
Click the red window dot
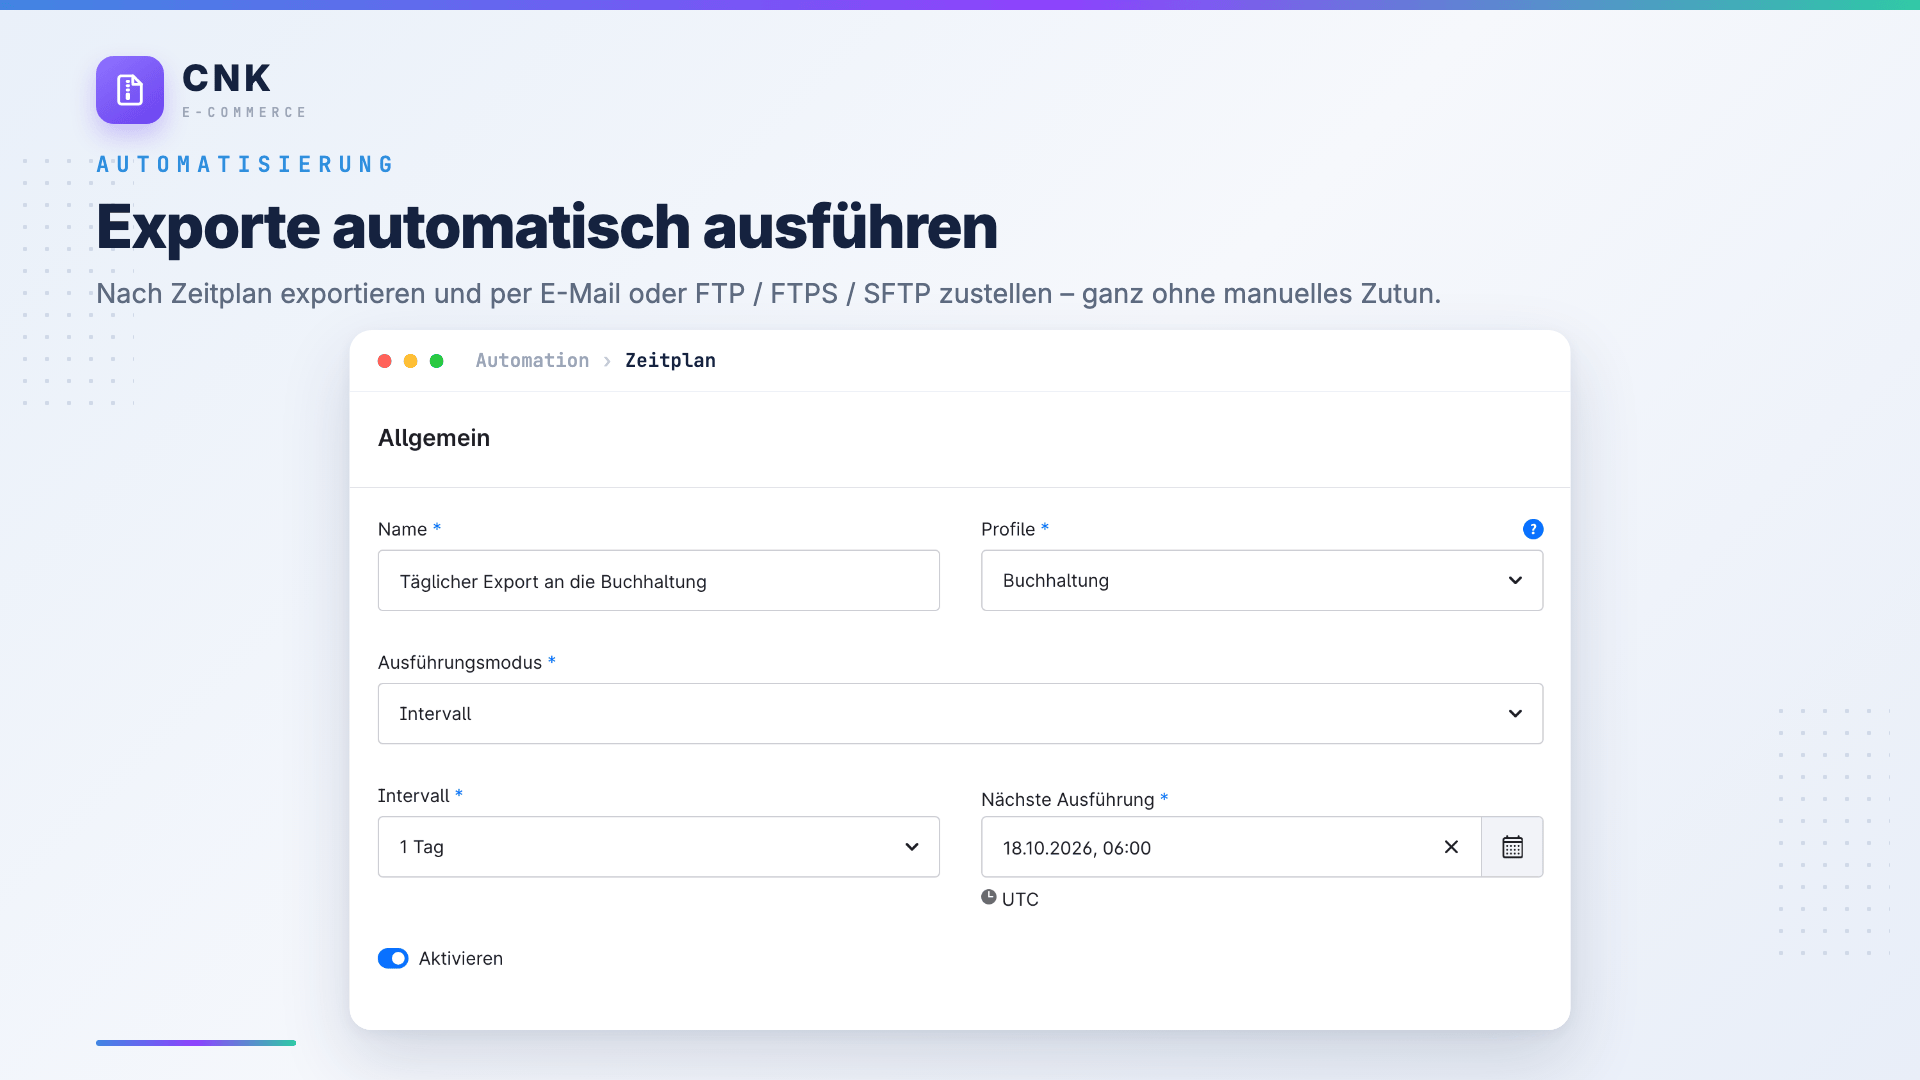pyautogui.click(x=384, y=361)
